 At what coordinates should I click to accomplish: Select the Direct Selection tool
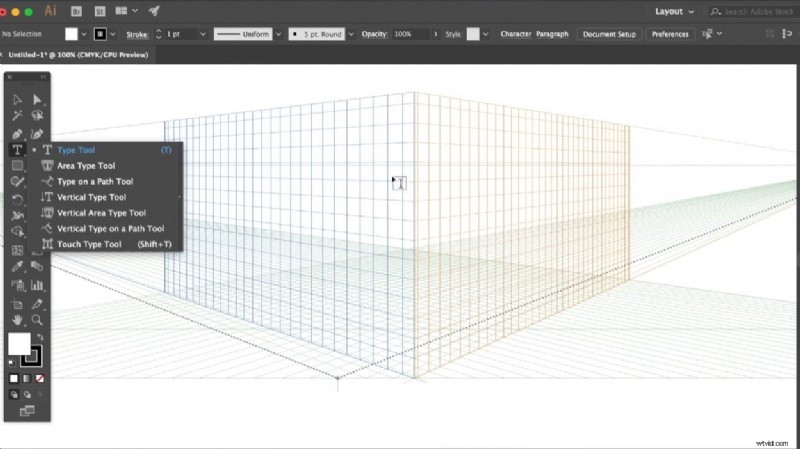[37, 99]
